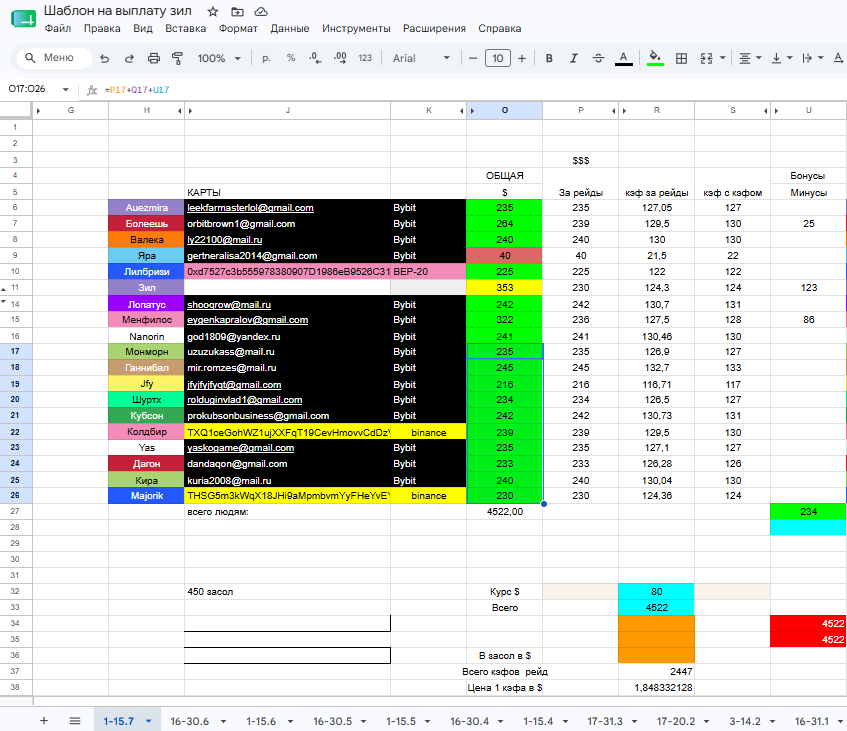Viewport: 847px width, 731px height.
Task: Open the Инструменты menu
Action: click(357, 29)
